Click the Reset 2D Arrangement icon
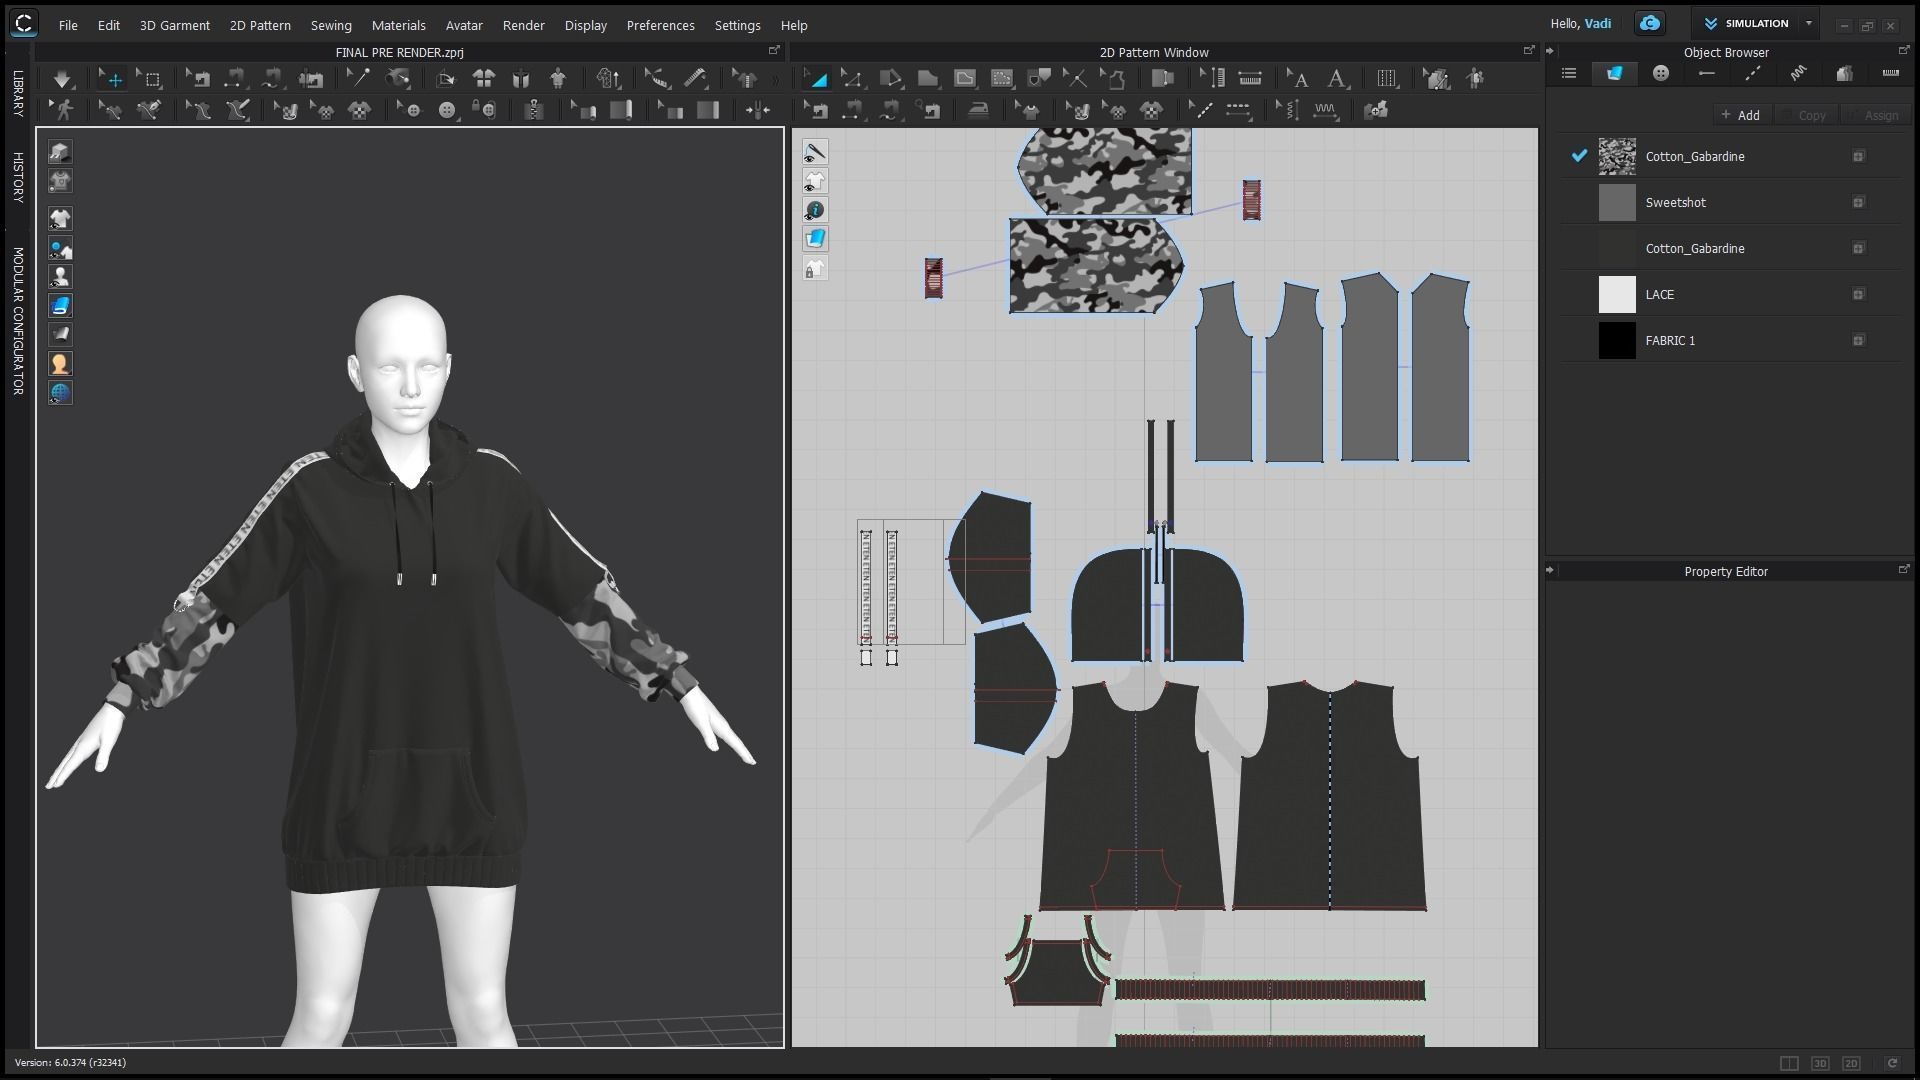Viewport: 1920px width, 1080px height. point(484,78)
